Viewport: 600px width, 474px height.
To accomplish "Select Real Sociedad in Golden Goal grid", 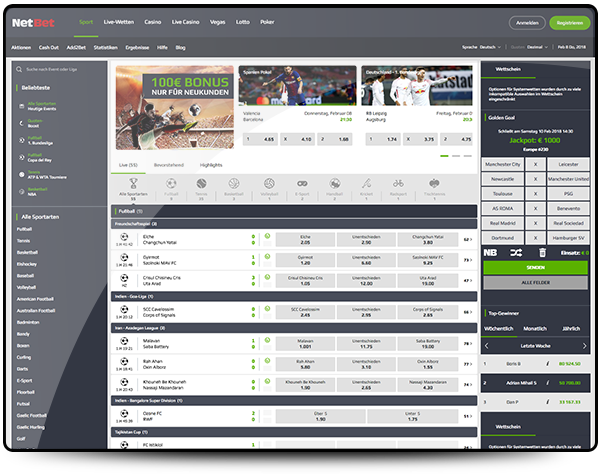I will (568, 223).
